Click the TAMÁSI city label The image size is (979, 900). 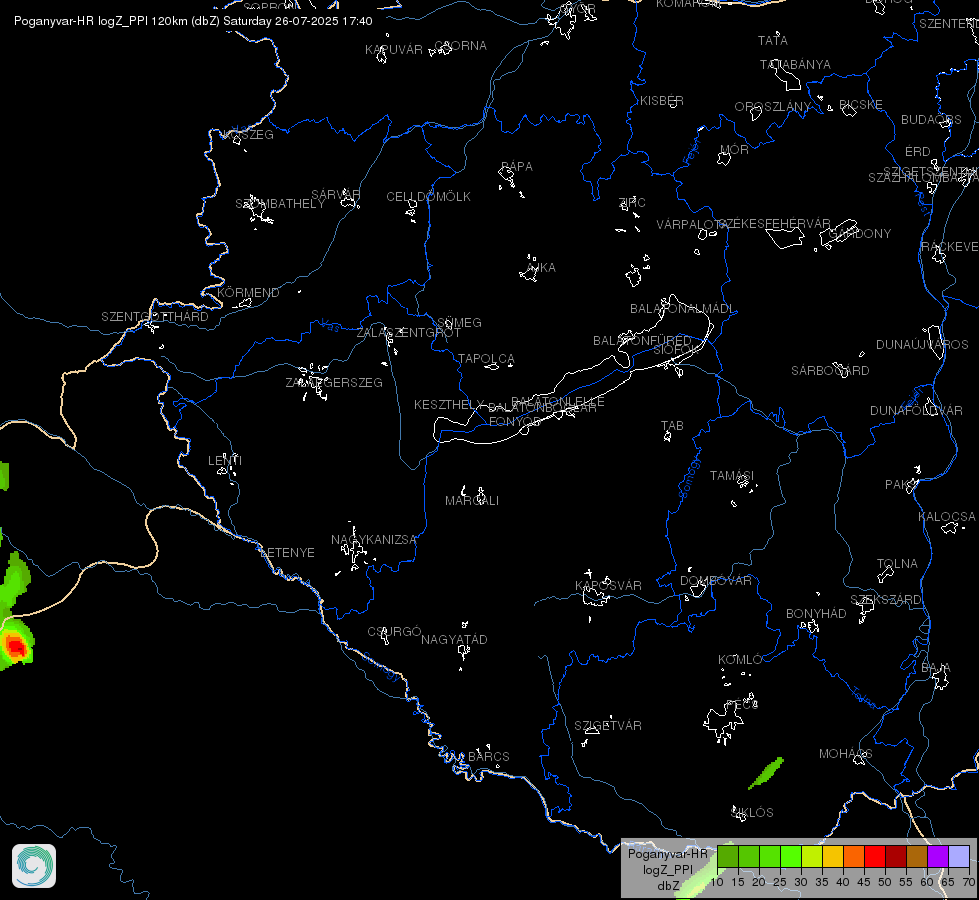(x=732, y=476)
